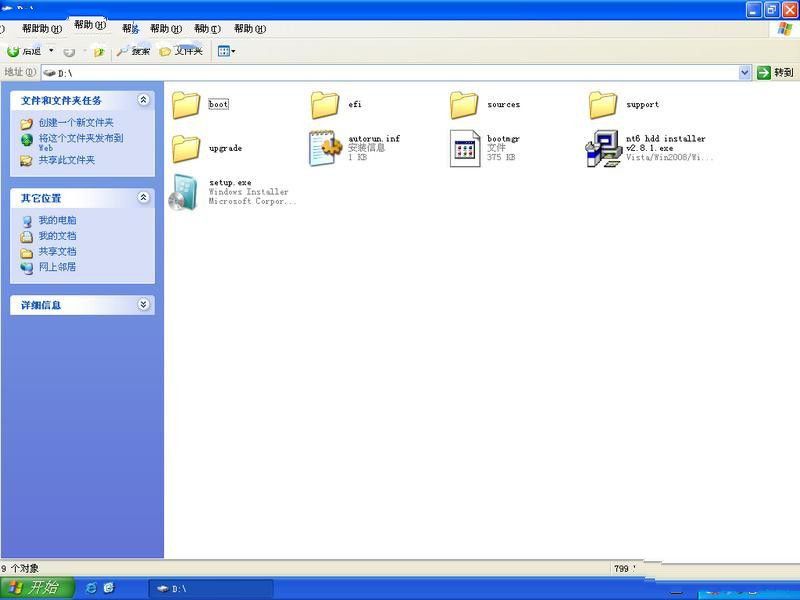Select the bootmgr file
Screen dimensions: 800x600
(x=465, y=148)
